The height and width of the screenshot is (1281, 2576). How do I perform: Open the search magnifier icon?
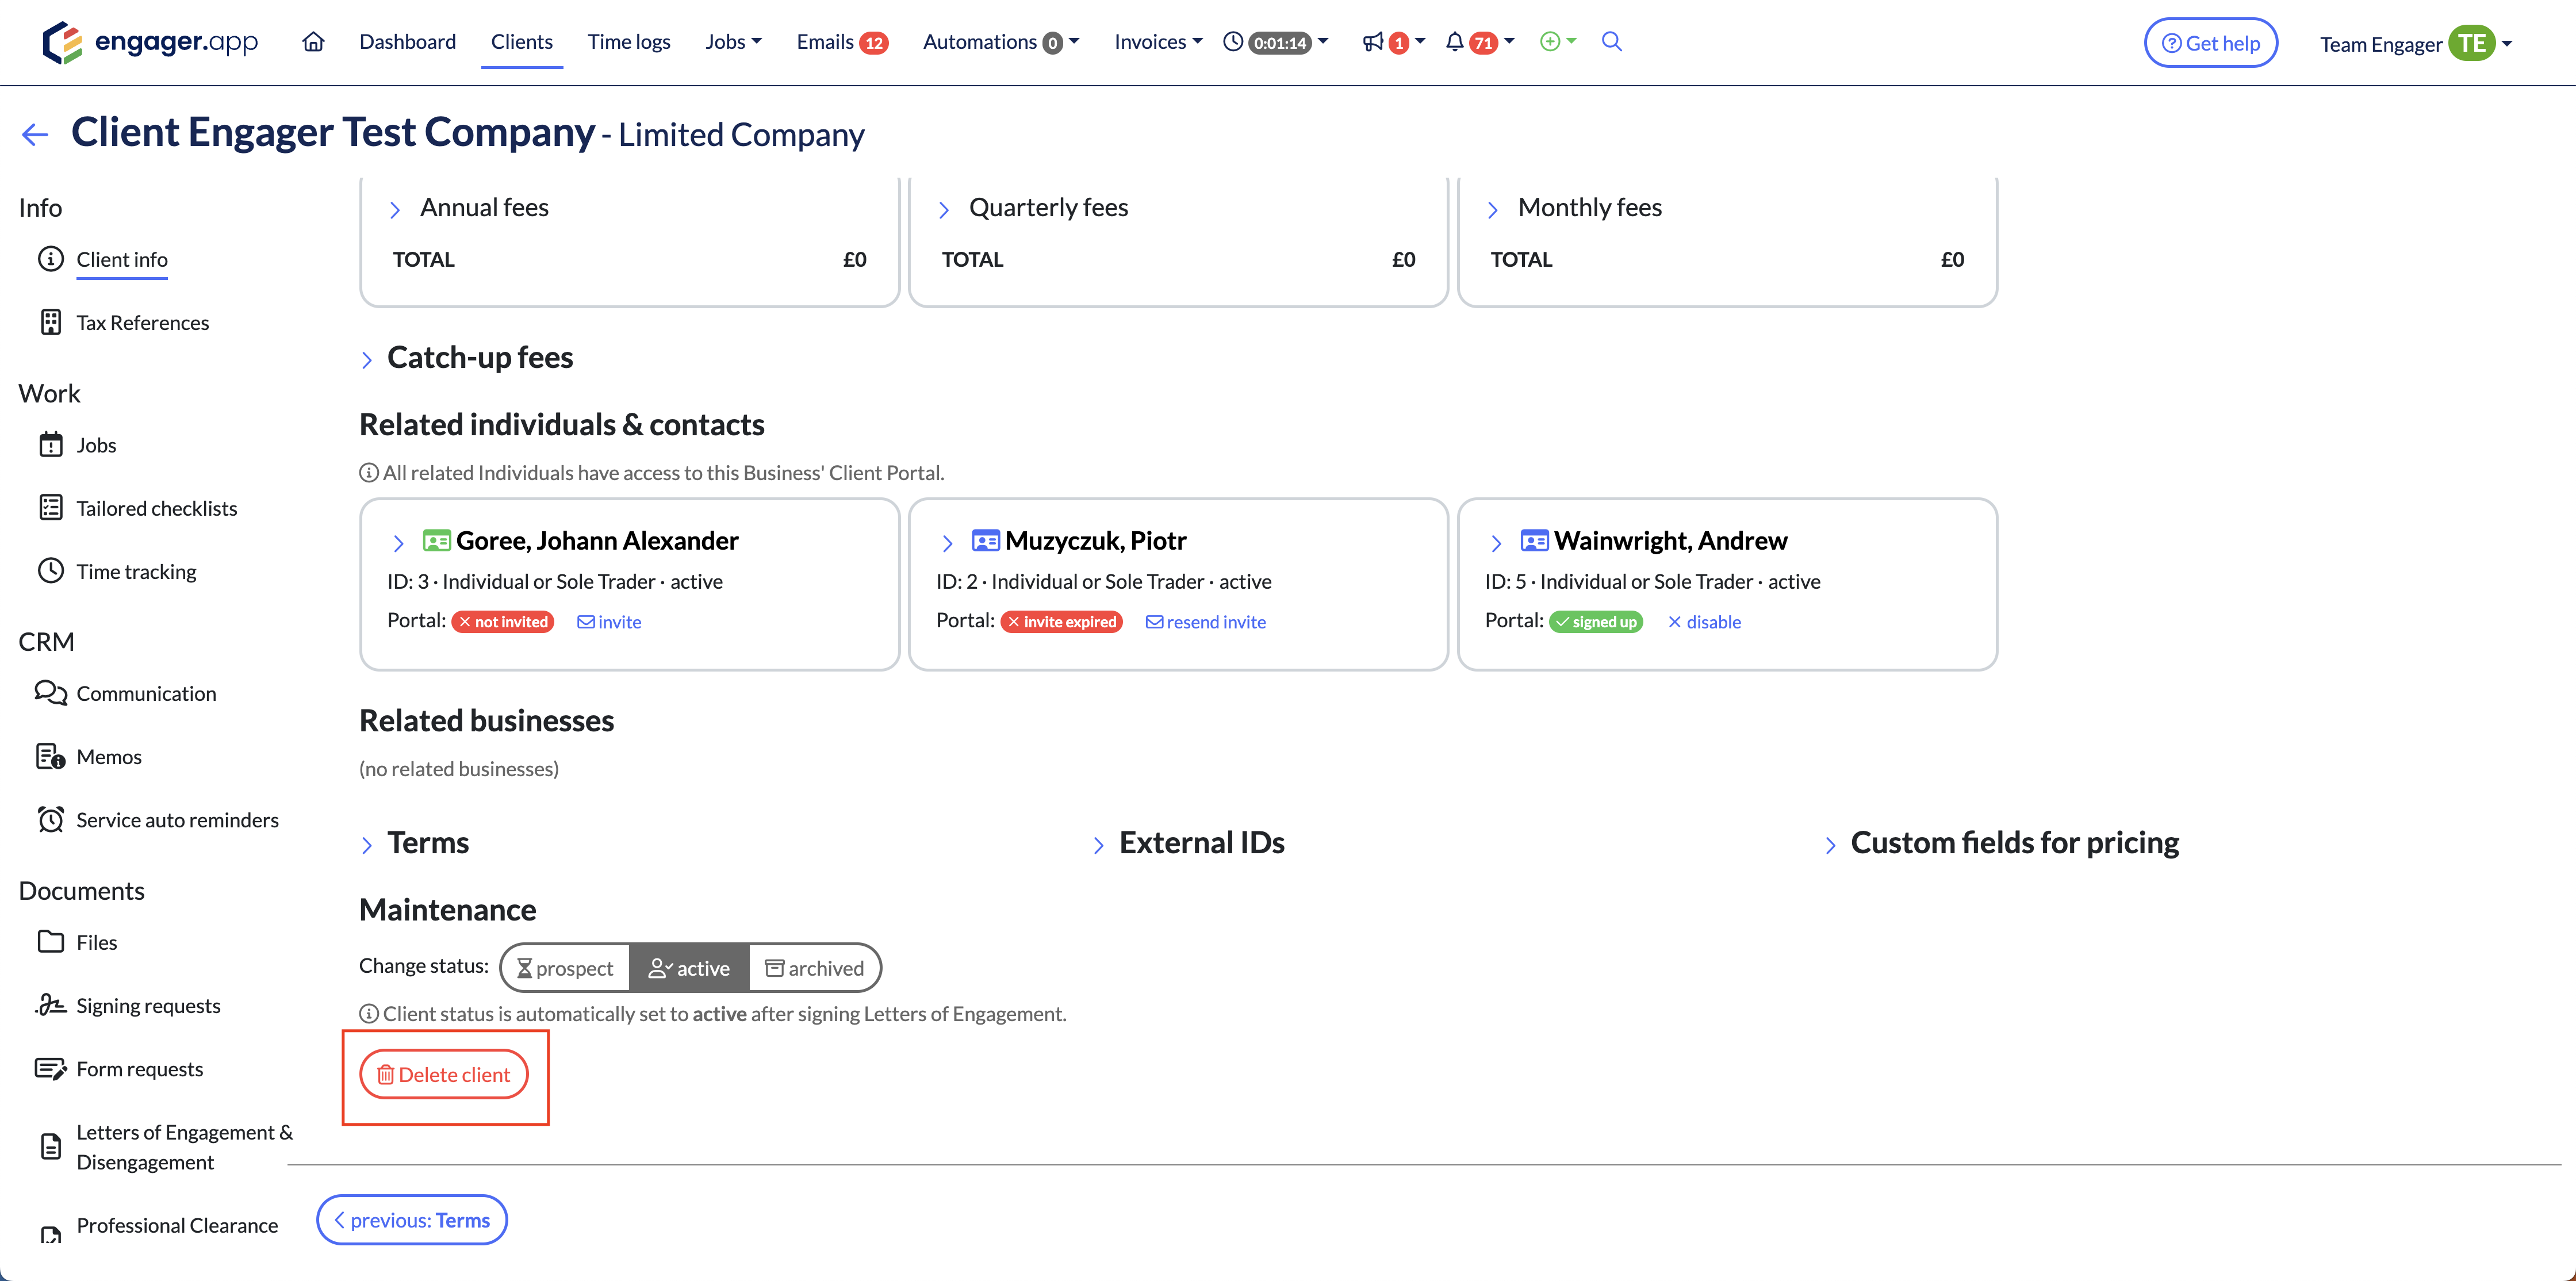1611,42
